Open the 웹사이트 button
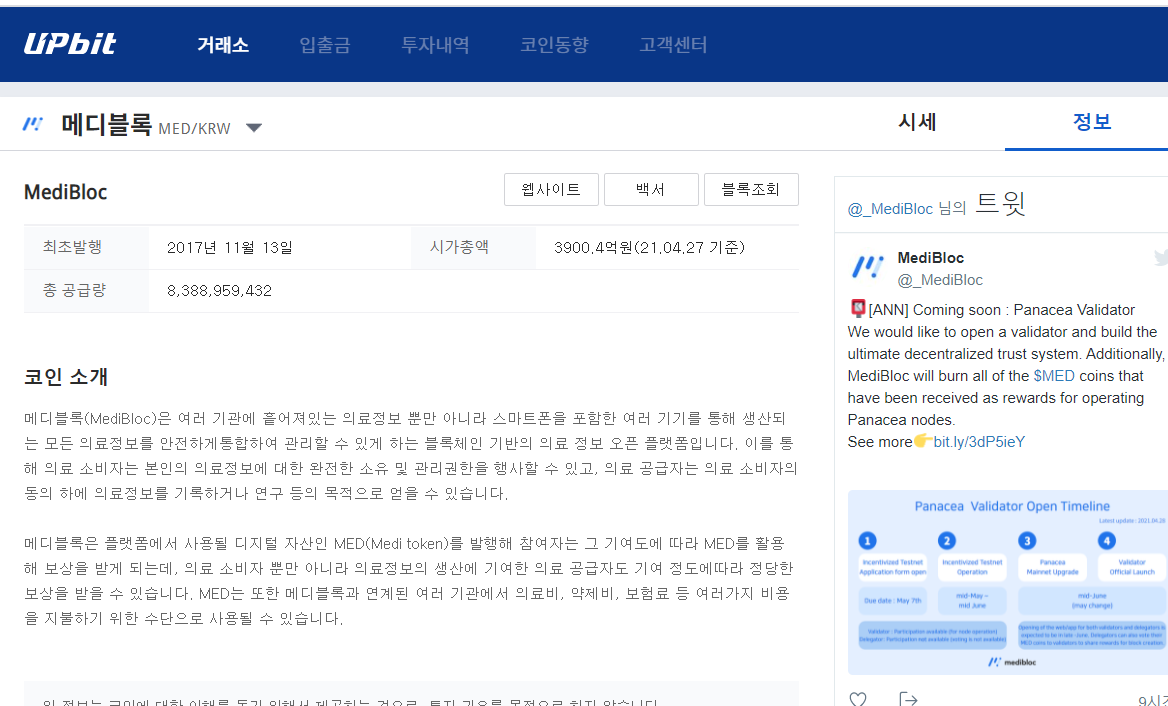The width and height of the screenshot is (1168, 706). (x=551, y=189)
